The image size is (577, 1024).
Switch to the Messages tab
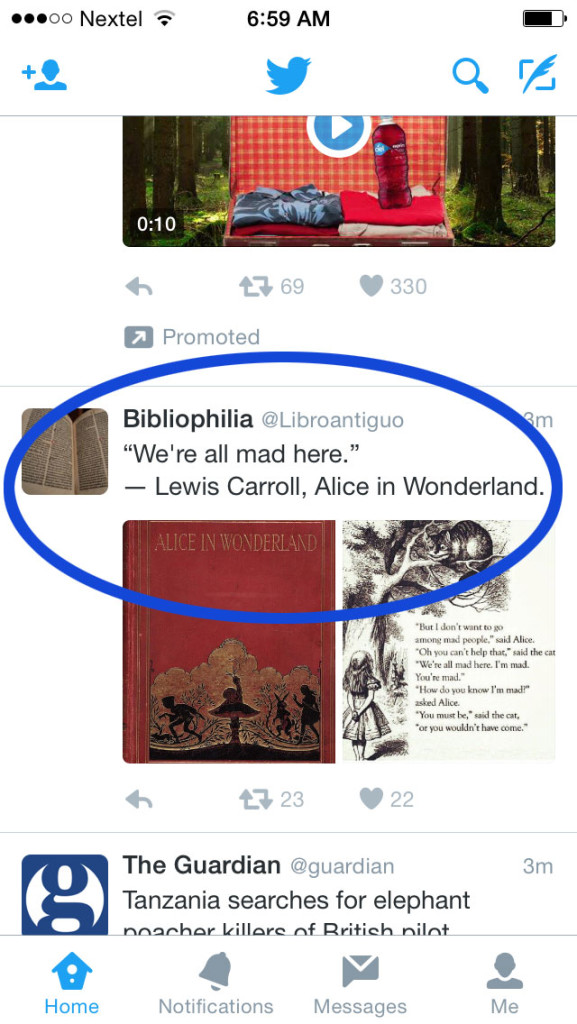tap(360, 983)
